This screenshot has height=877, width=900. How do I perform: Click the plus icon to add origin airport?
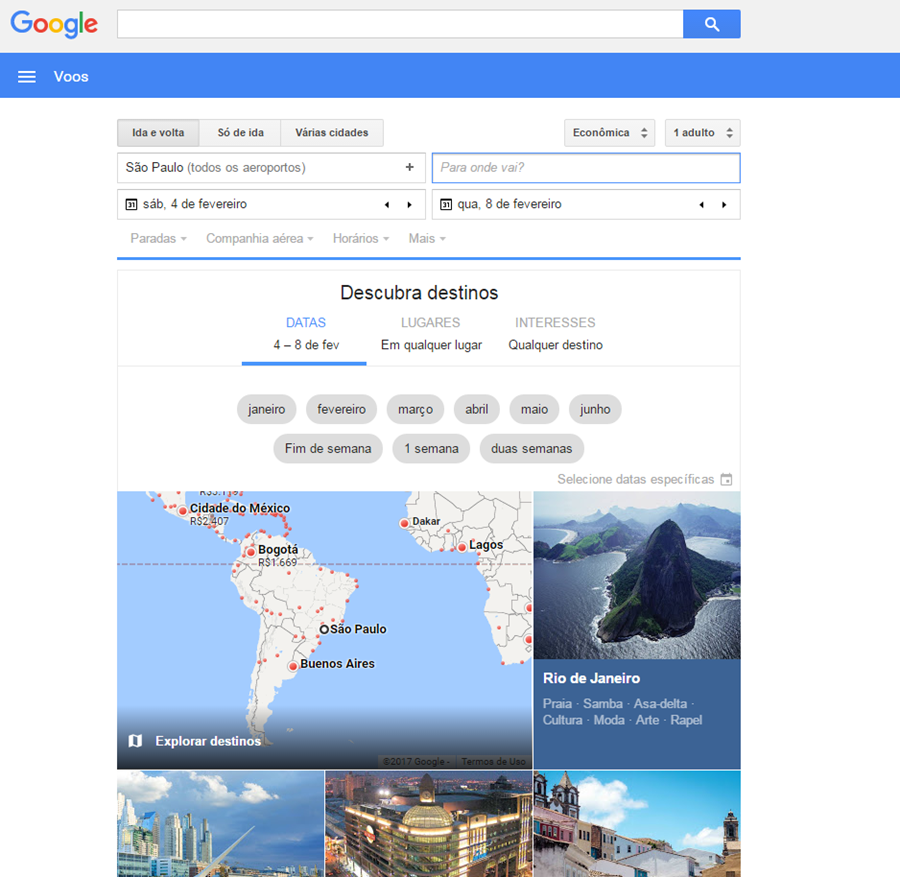pyautogui.click(x=409, y=168)
